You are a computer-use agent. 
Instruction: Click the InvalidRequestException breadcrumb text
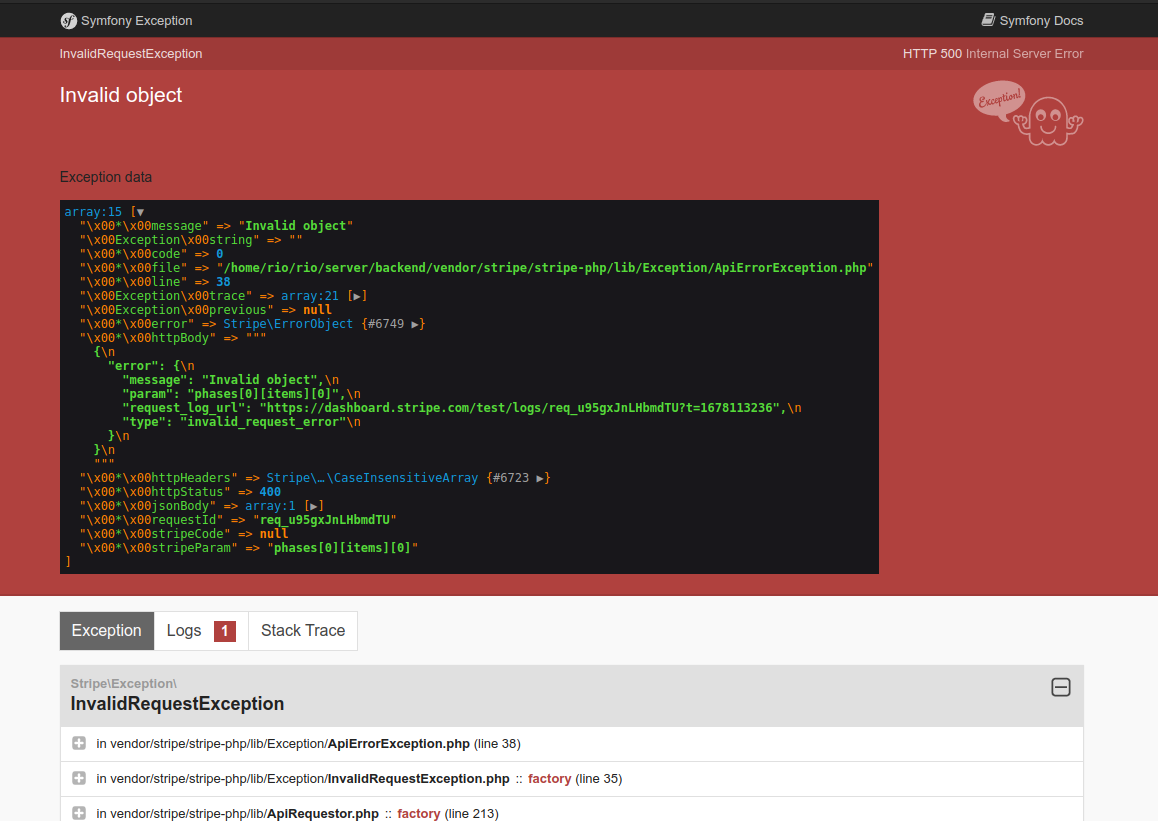point(131,54)
